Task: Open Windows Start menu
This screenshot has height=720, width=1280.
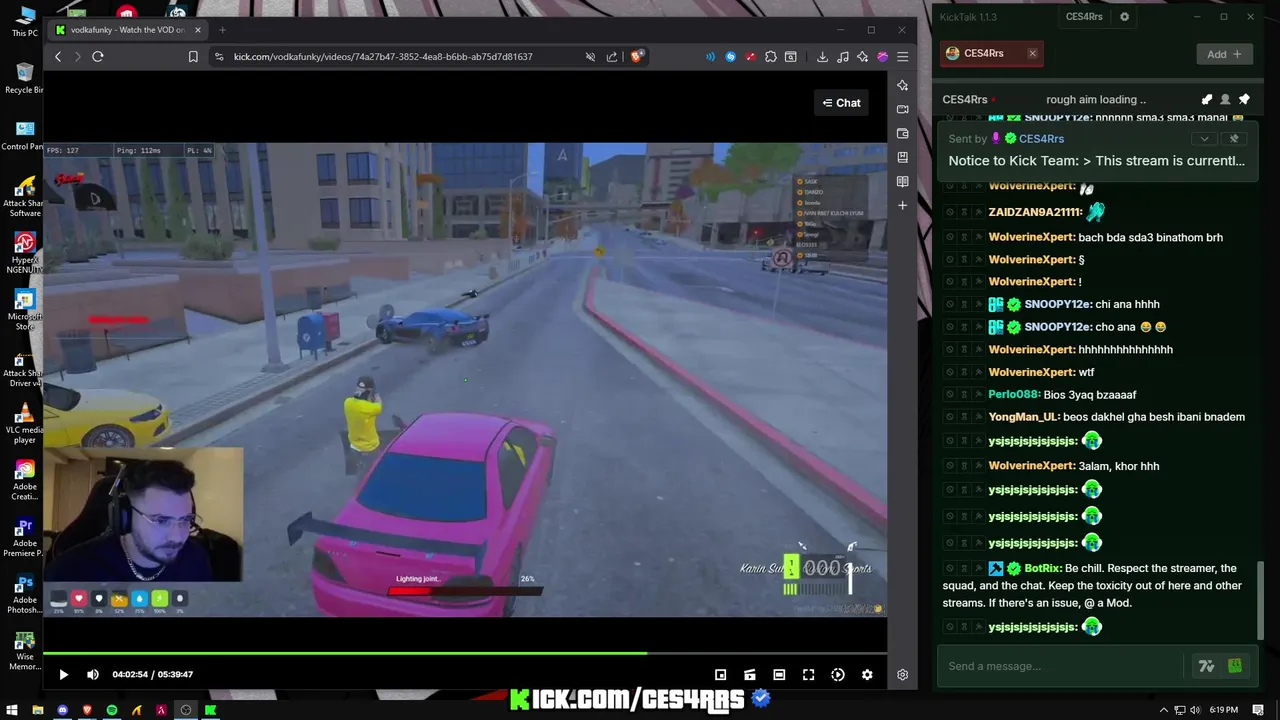Action: tap(11, 710)
